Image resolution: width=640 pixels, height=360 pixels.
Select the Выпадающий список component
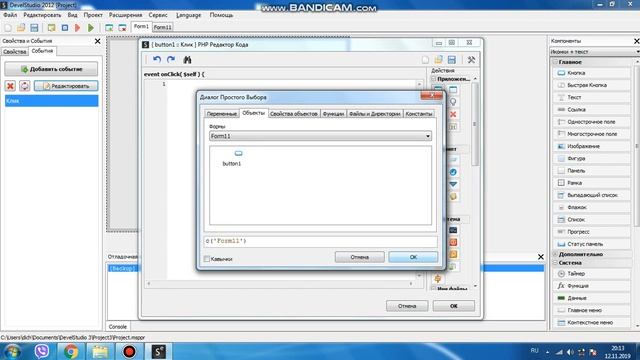tap(592, 195)
